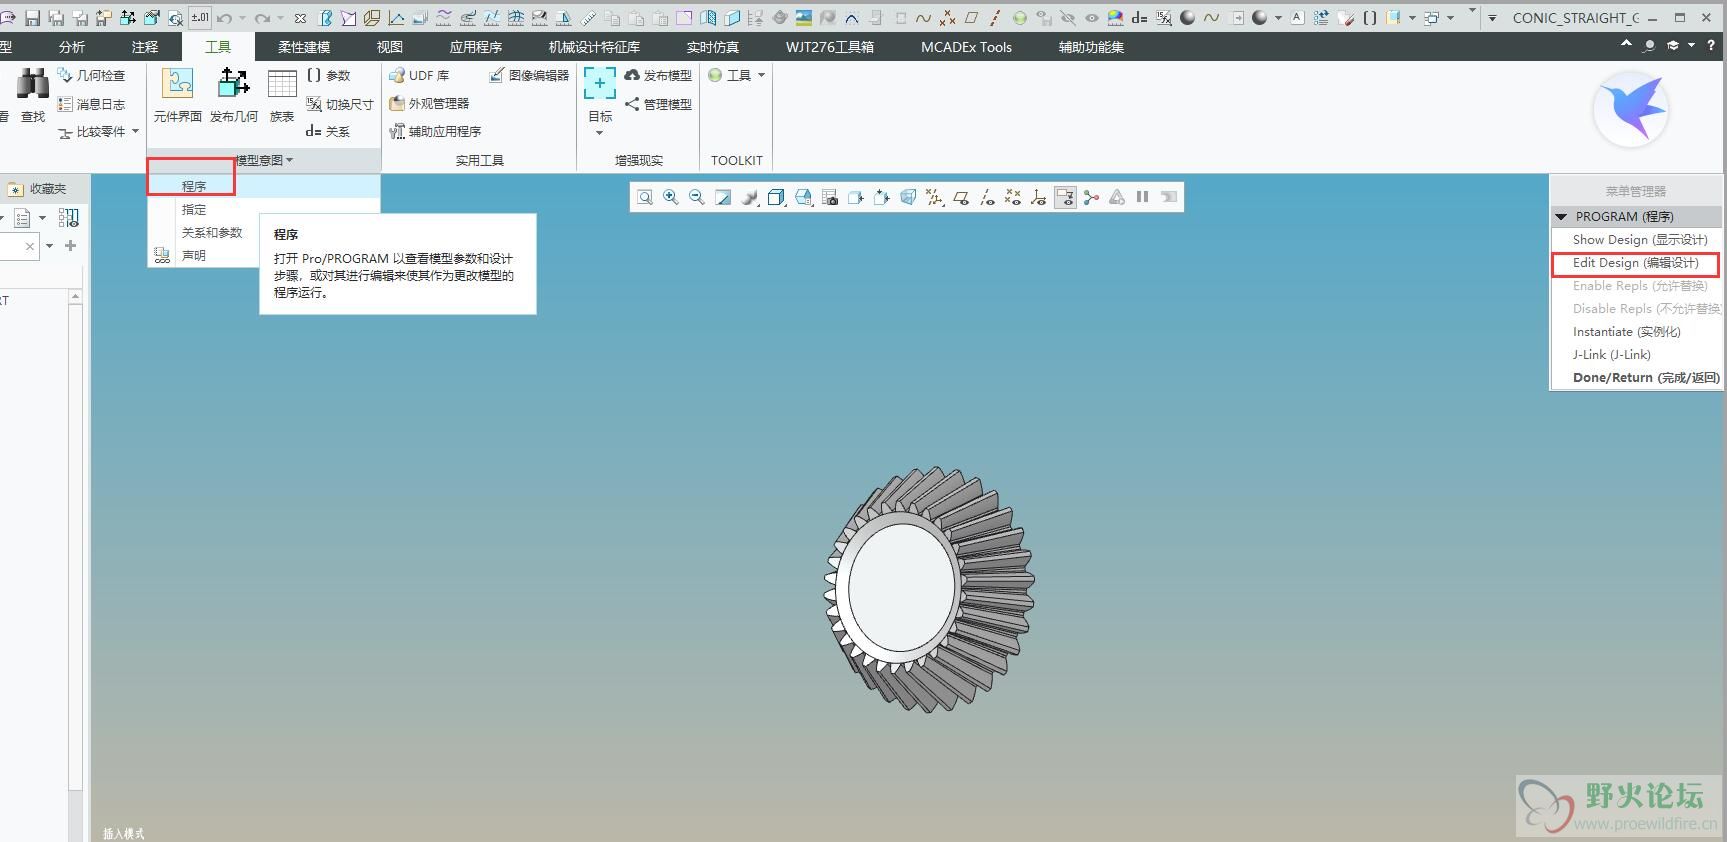Click J-Link (J-Link) option

(x=1612, y=354)
